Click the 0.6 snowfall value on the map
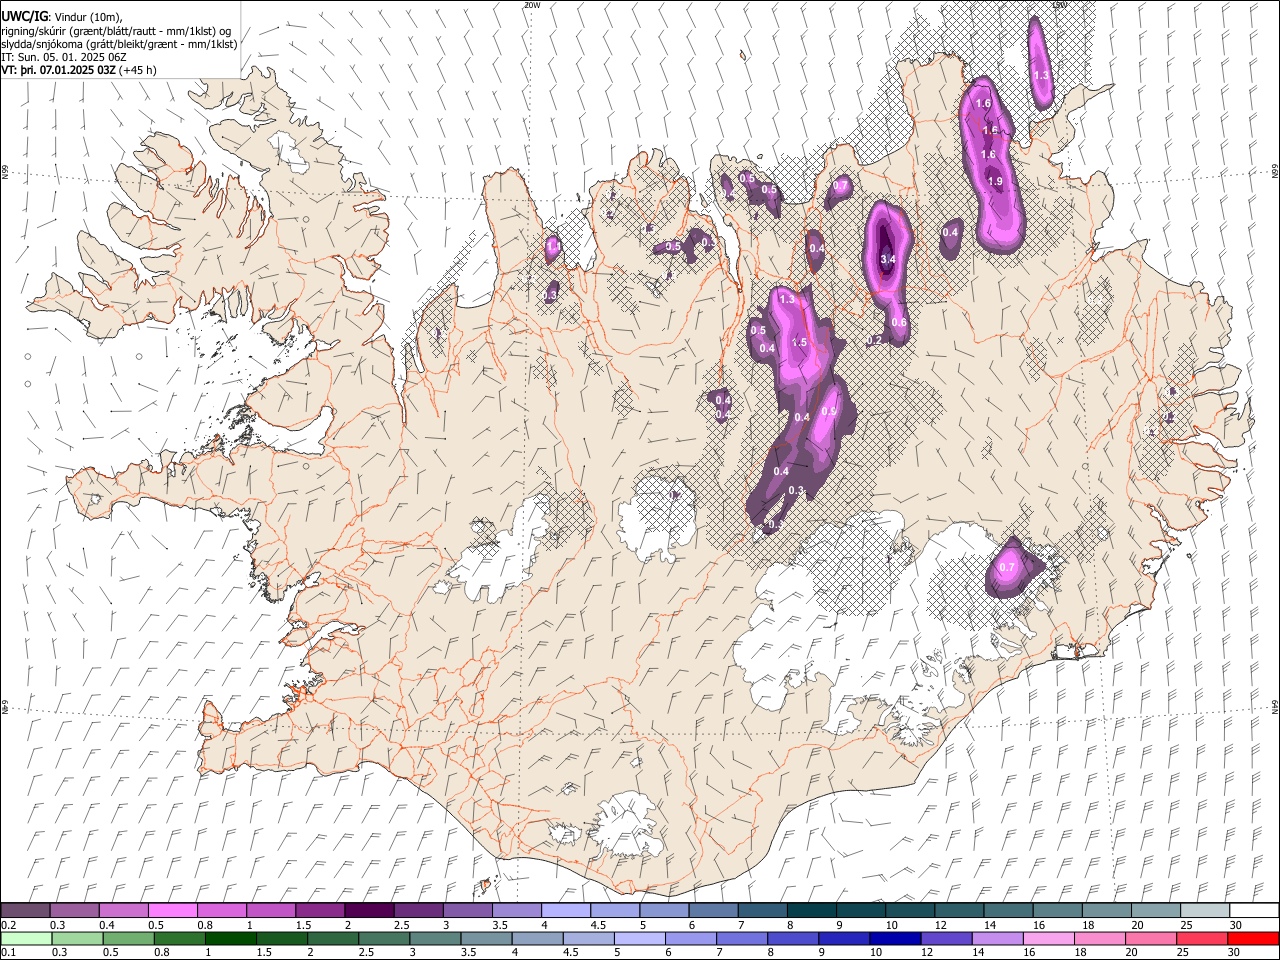Image resolution: width=1280 pixels, height=960 pixels. click(899, 322)
